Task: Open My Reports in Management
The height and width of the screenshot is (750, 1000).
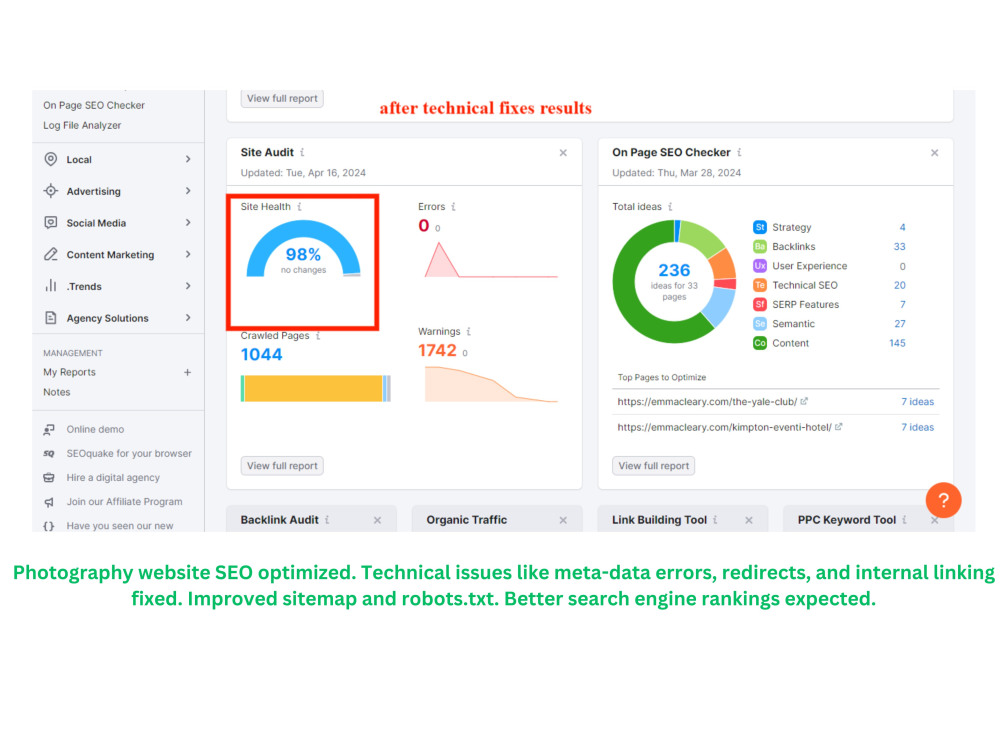Action: coord(70,372)
